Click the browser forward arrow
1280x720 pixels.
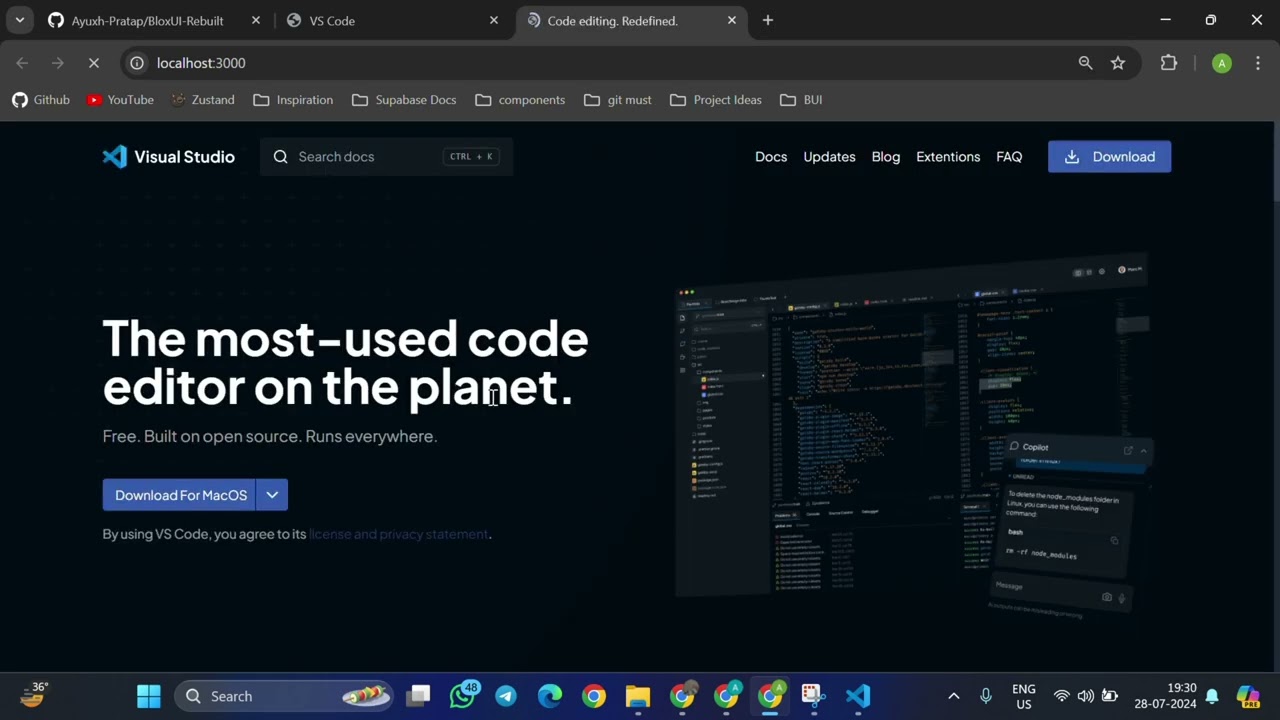[x=58, y=63]
